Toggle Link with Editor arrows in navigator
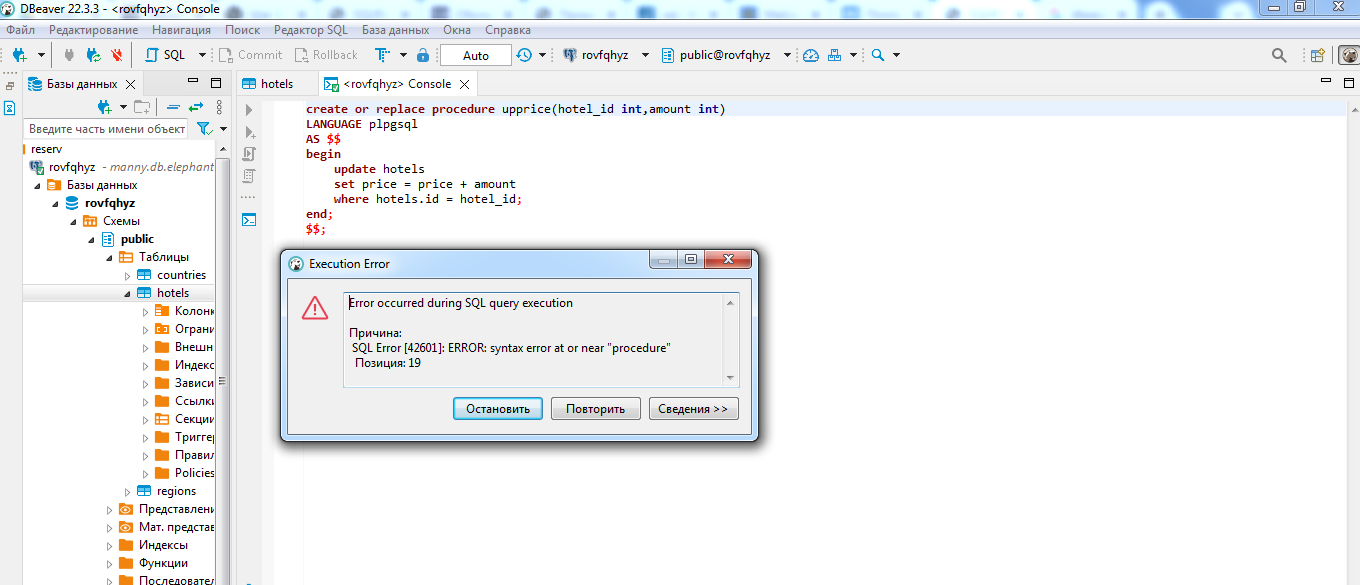 pyautogui.click(x=196, y=107)
